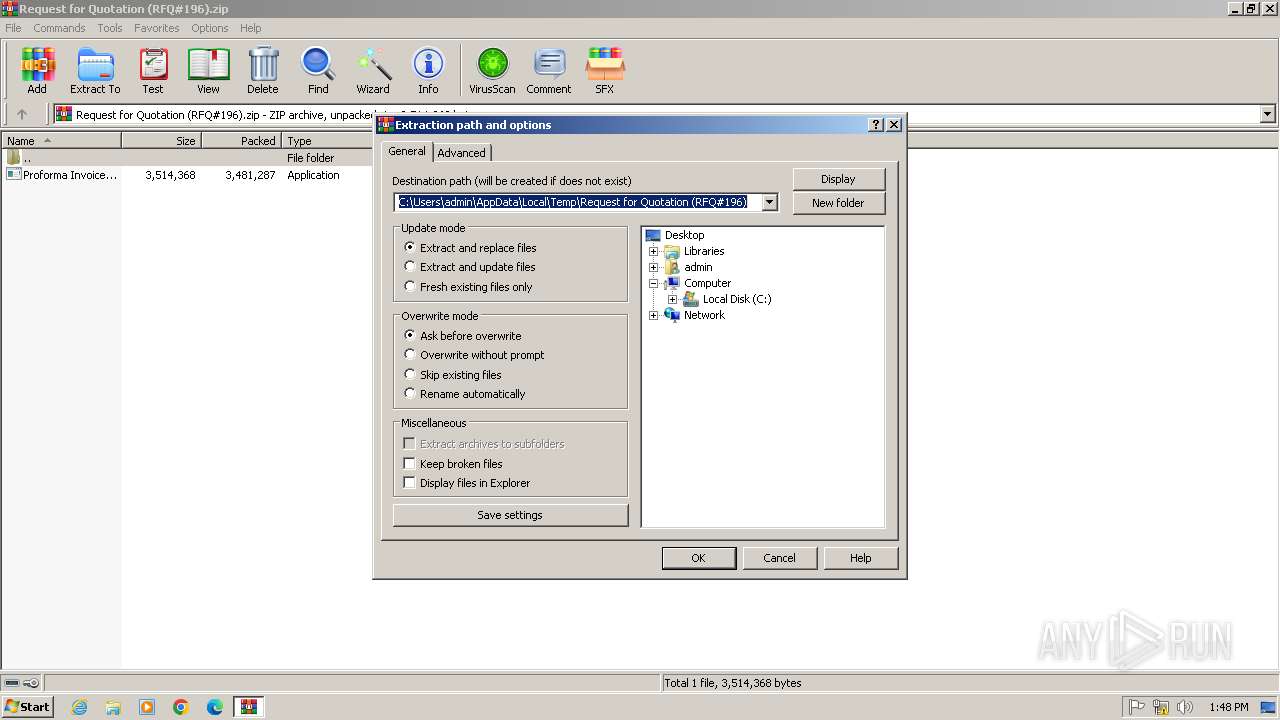Launch Google Chrome from taskbar
This screenshot has width=1280, height=720.
tap(181, 707)
